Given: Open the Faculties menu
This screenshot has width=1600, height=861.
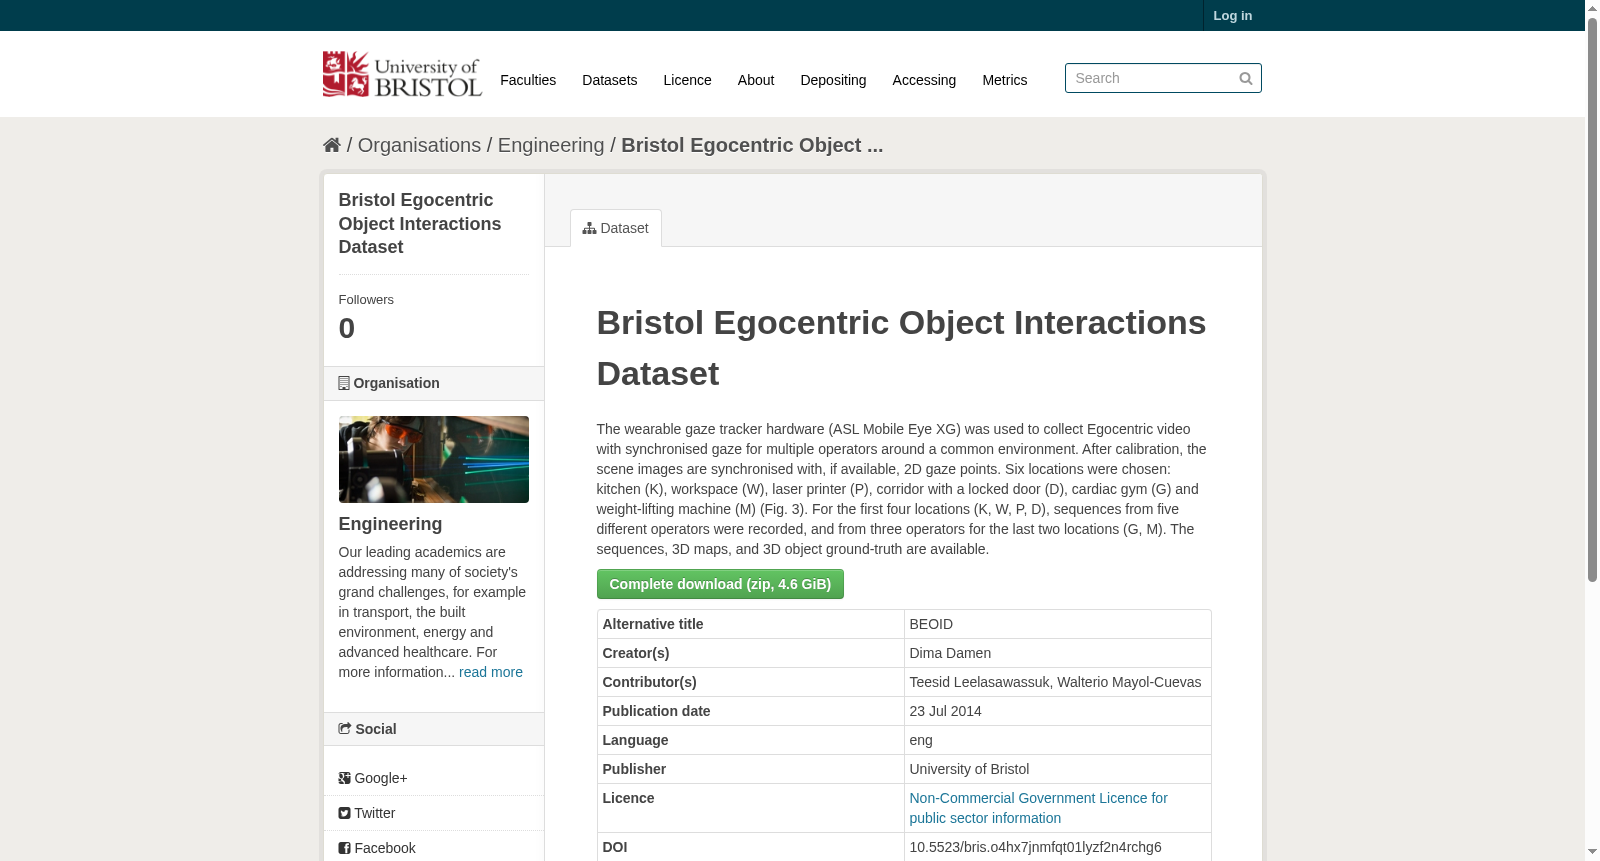Looking at the screenshot, I should (528, 80).
